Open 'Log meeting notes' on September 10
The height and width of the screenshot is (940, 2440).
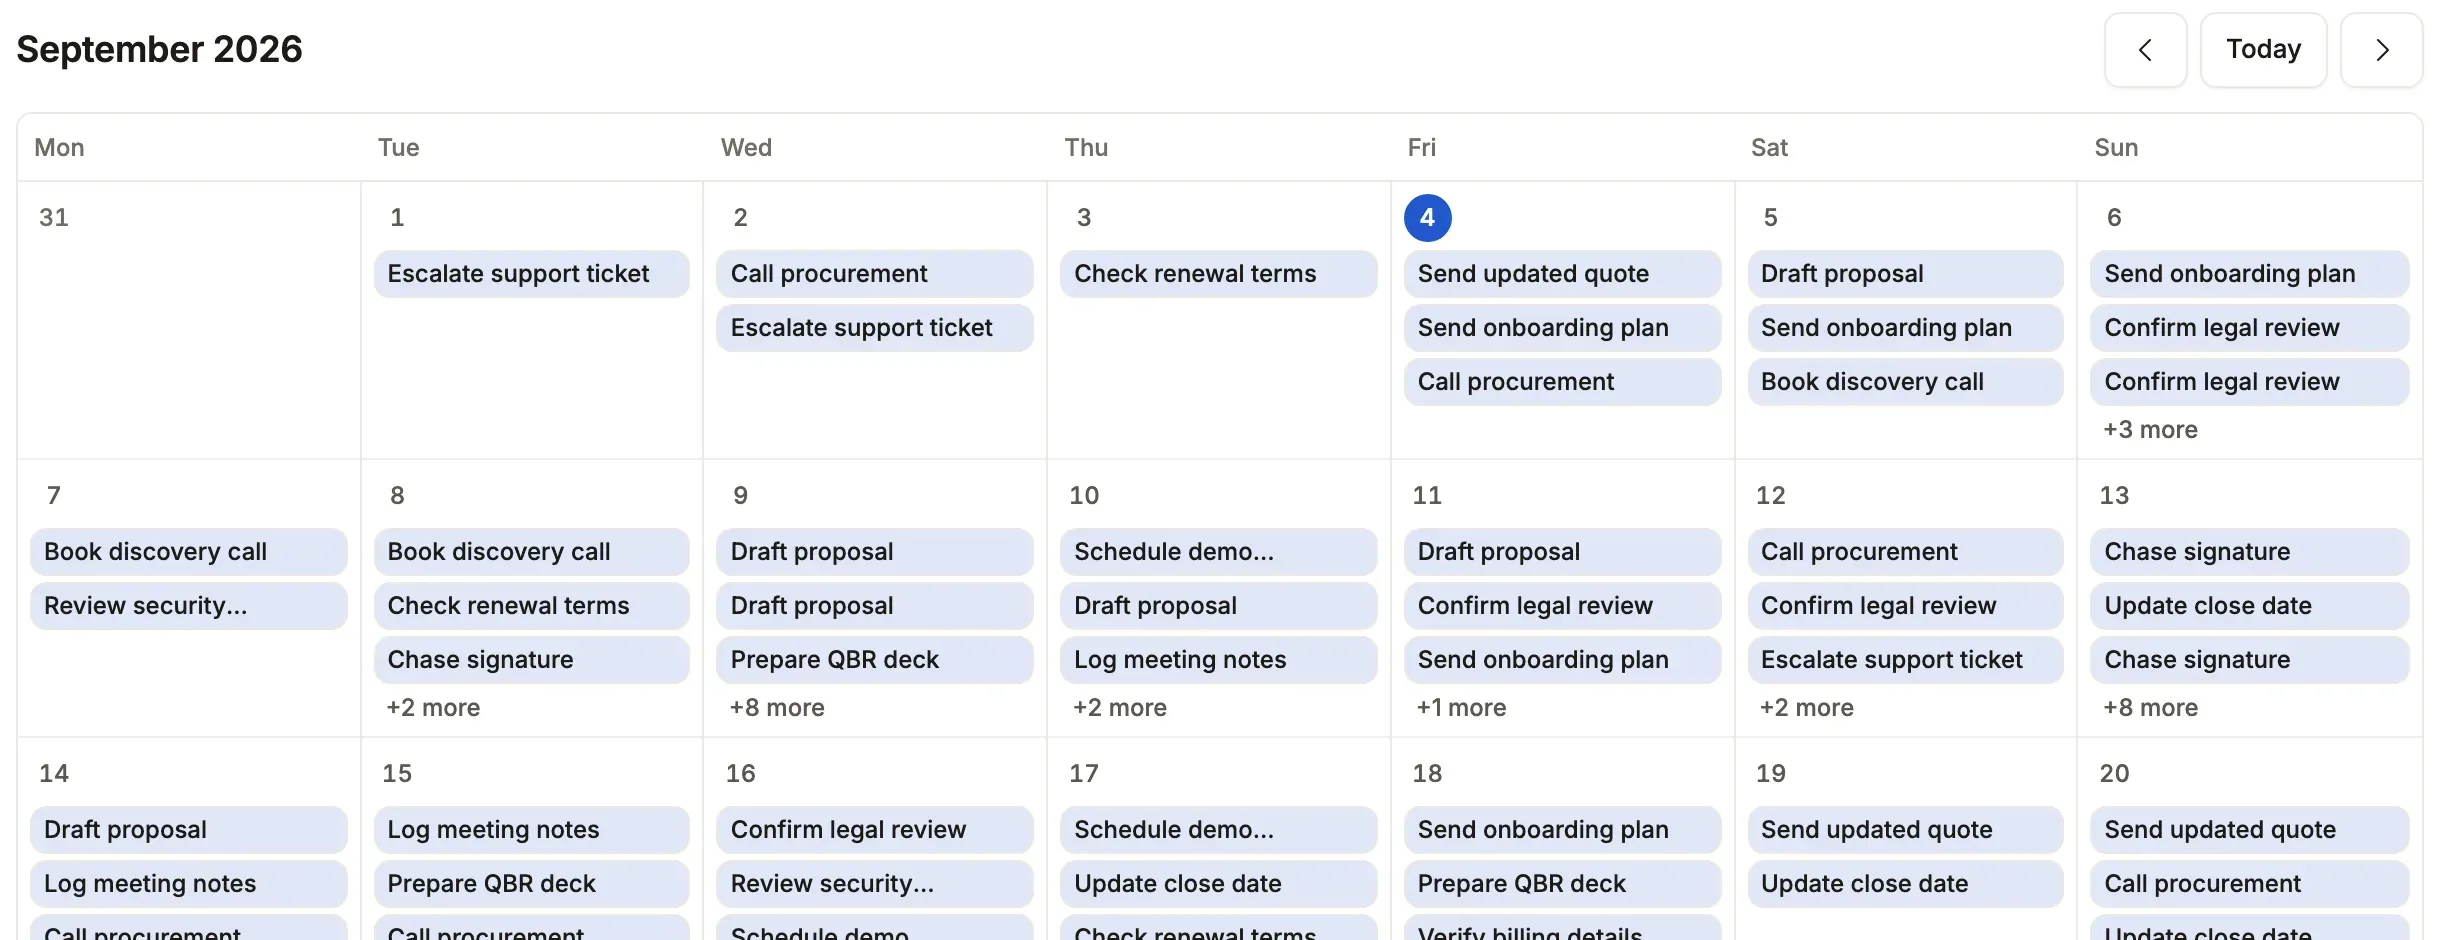(1218, 660)
